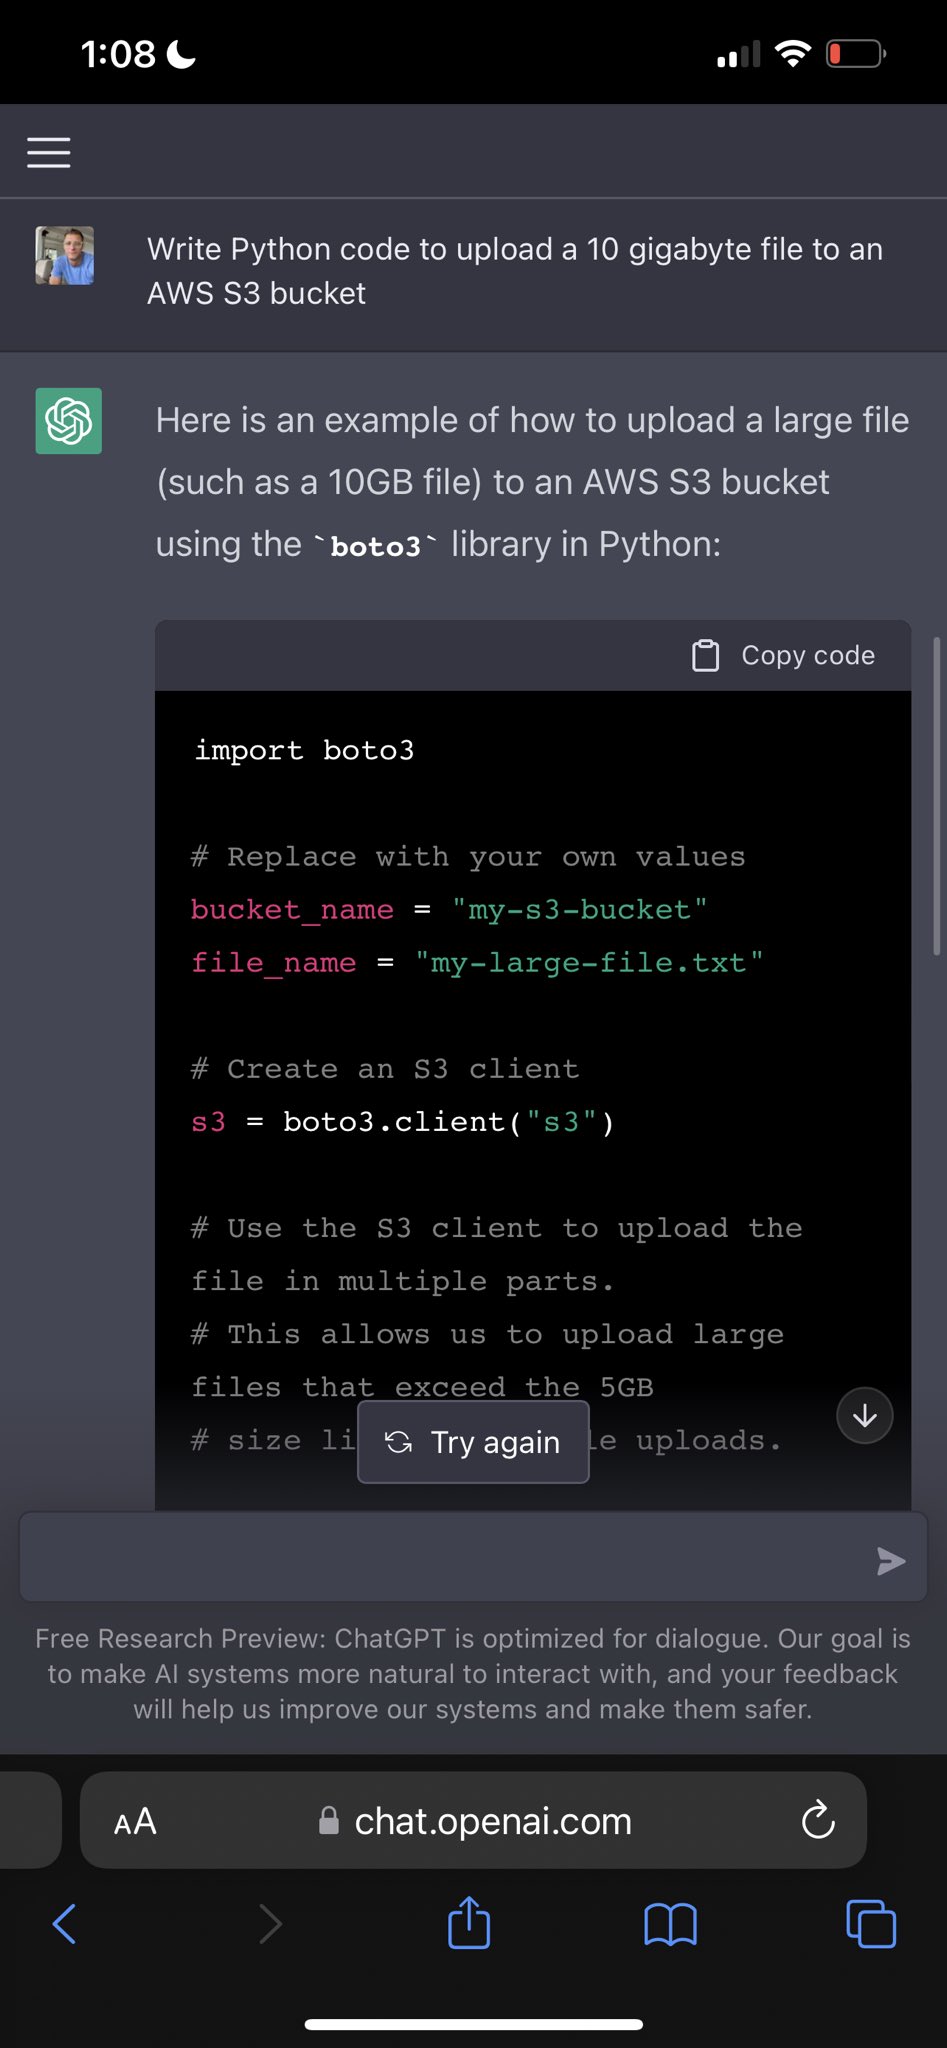Reload the page in Safari
This screenshot has width=947, height=2048.
click(818, 1821)
